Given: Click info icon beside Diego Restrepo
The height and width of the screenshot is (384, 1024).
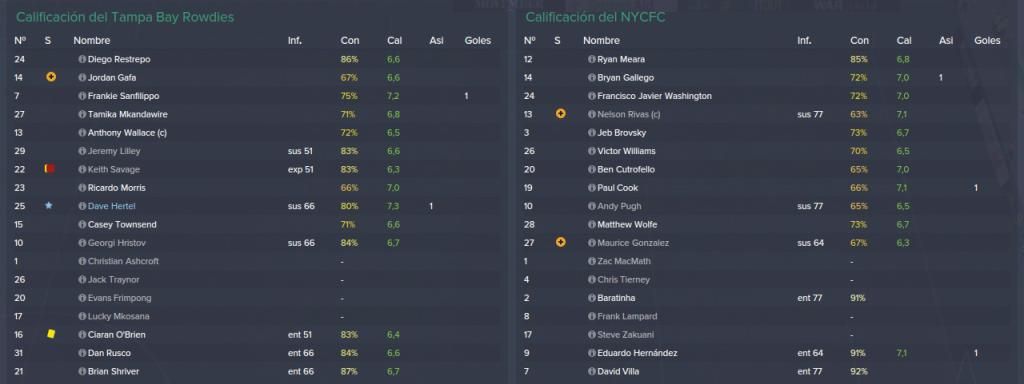Looking at the screenshot, I should coord(82,59).
